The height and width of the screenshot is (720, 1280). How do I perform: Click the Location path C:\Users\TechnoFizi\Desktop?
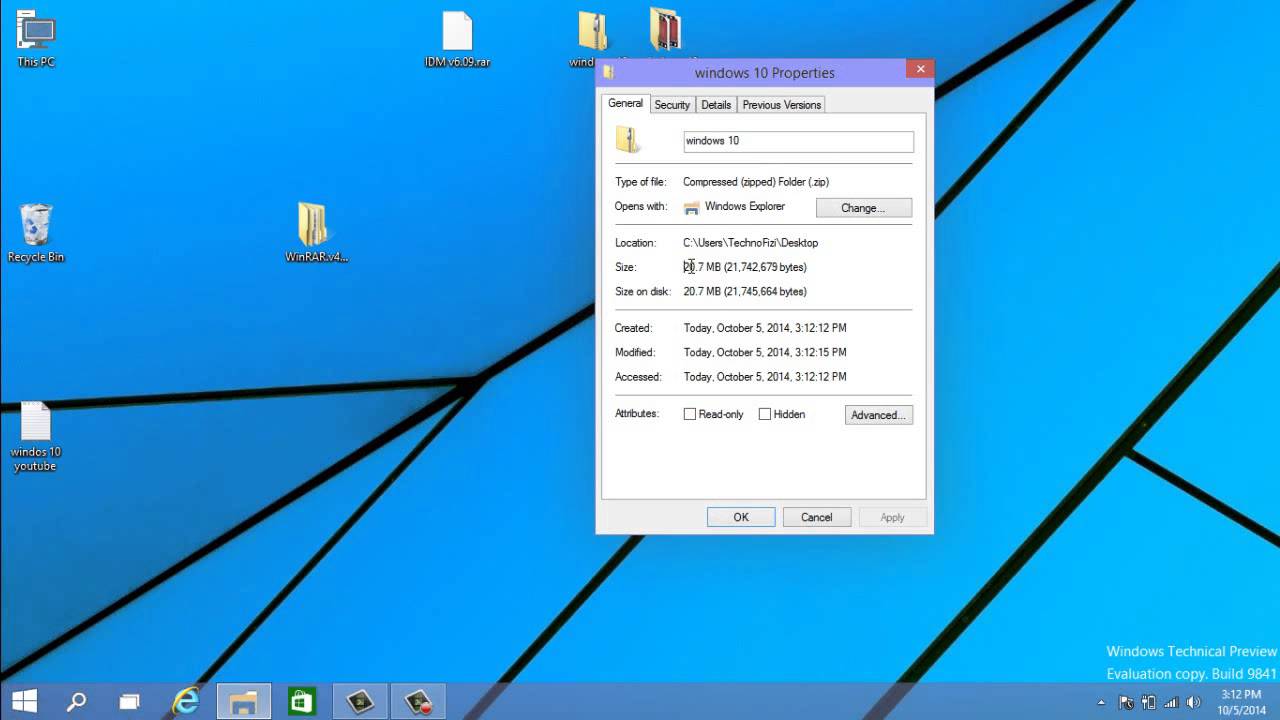pyautogui.click(x=751, y=243)
